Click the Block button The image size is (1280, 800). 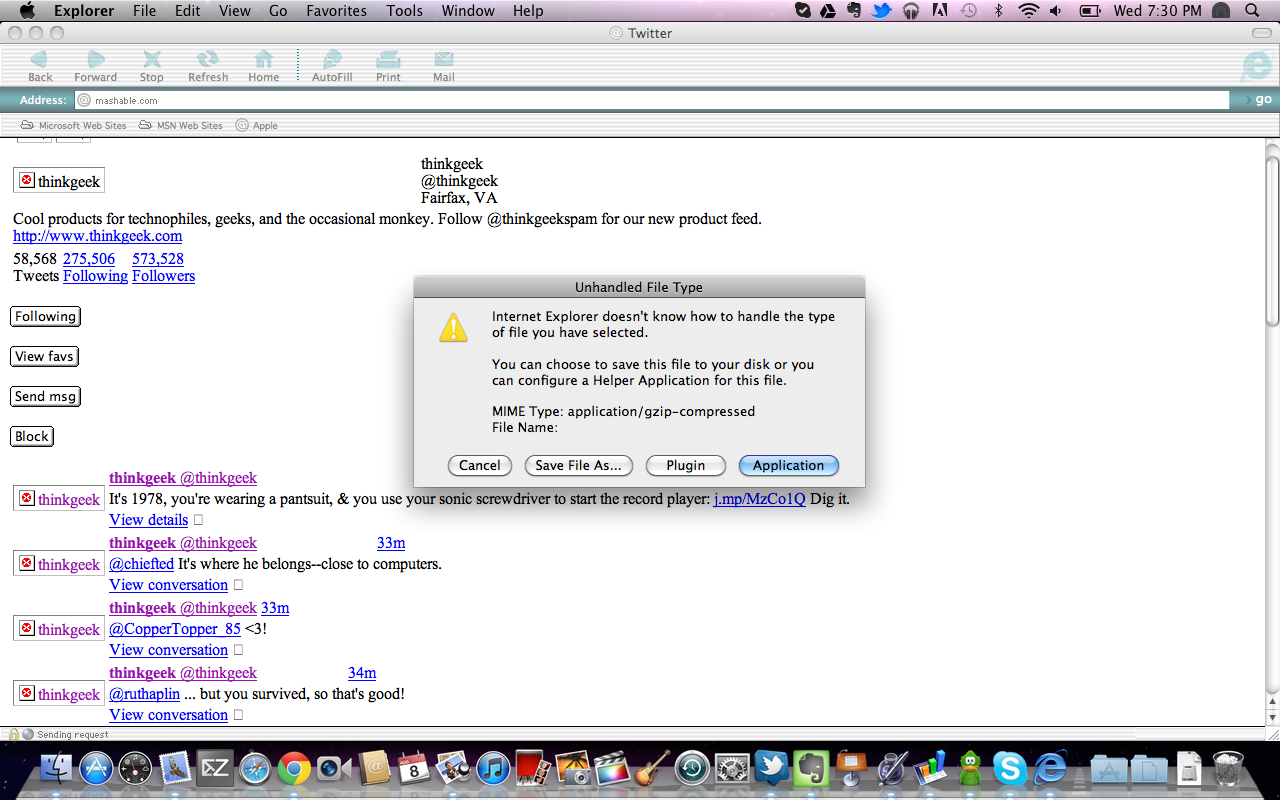[x=32, y=436]
